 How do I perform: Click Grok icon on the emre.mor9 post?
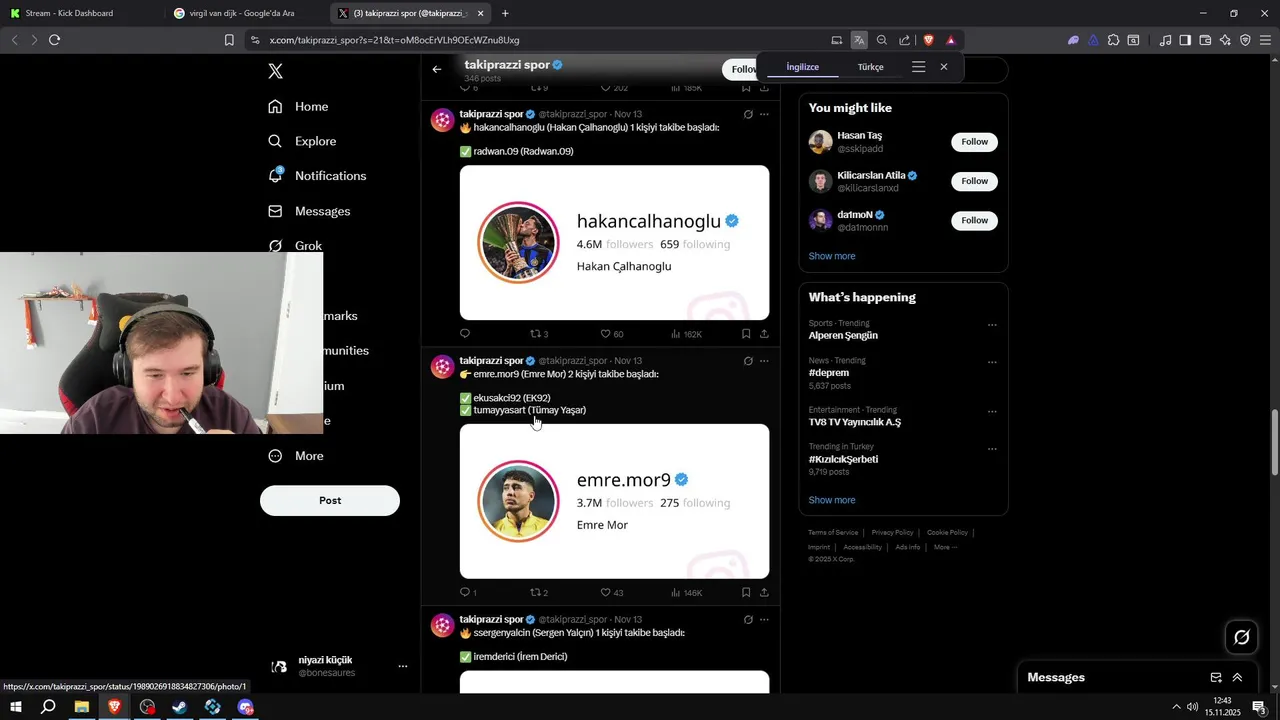coord(748,361)
